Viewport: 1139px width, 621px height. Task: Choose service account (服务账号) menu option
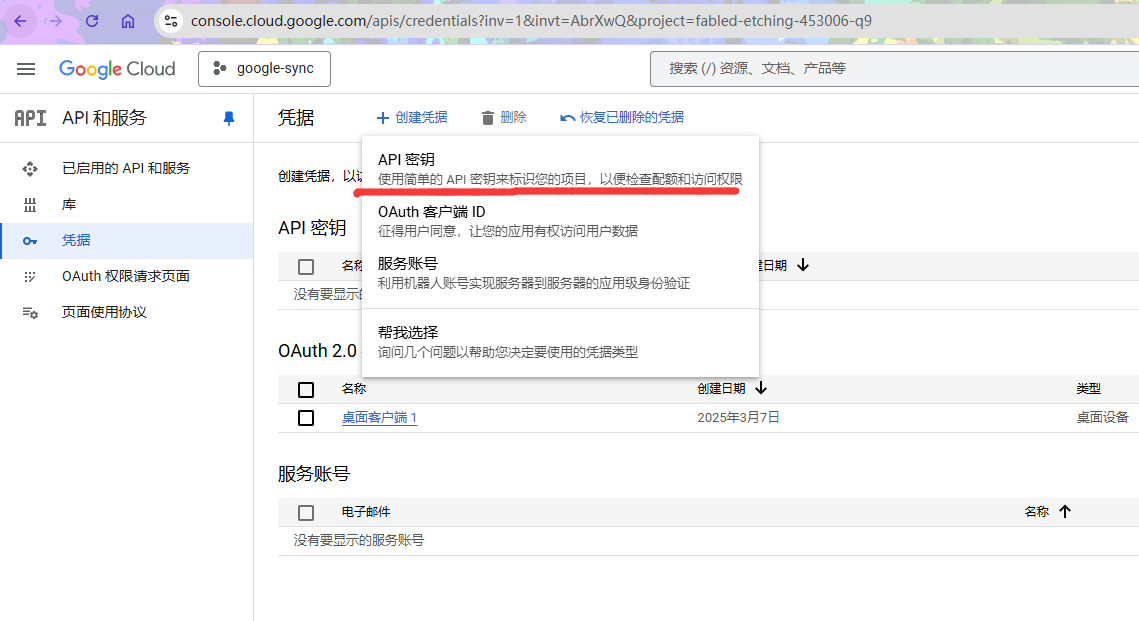(x=560, y=272)
